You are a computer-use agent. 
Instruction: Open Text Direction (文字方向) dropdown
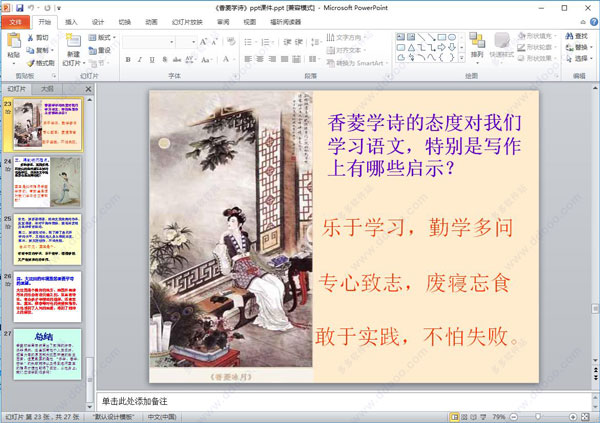click(346, 38)
